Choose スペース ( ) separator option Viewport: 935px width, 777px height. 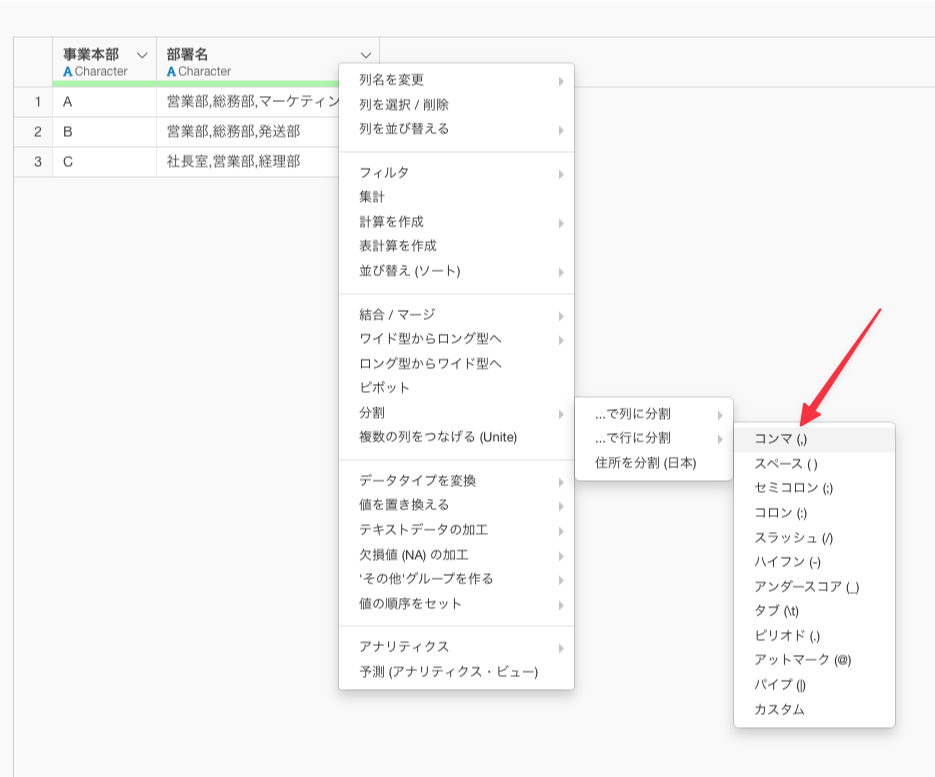click(786, 464)
